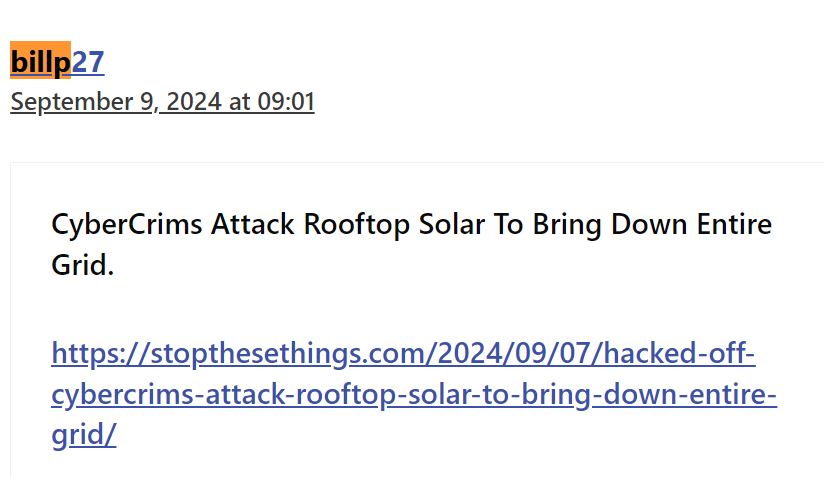Viewport: 824px width, 477px height.
Task: Click "Bring Down" in the comment headline
Action: [610, 225]
